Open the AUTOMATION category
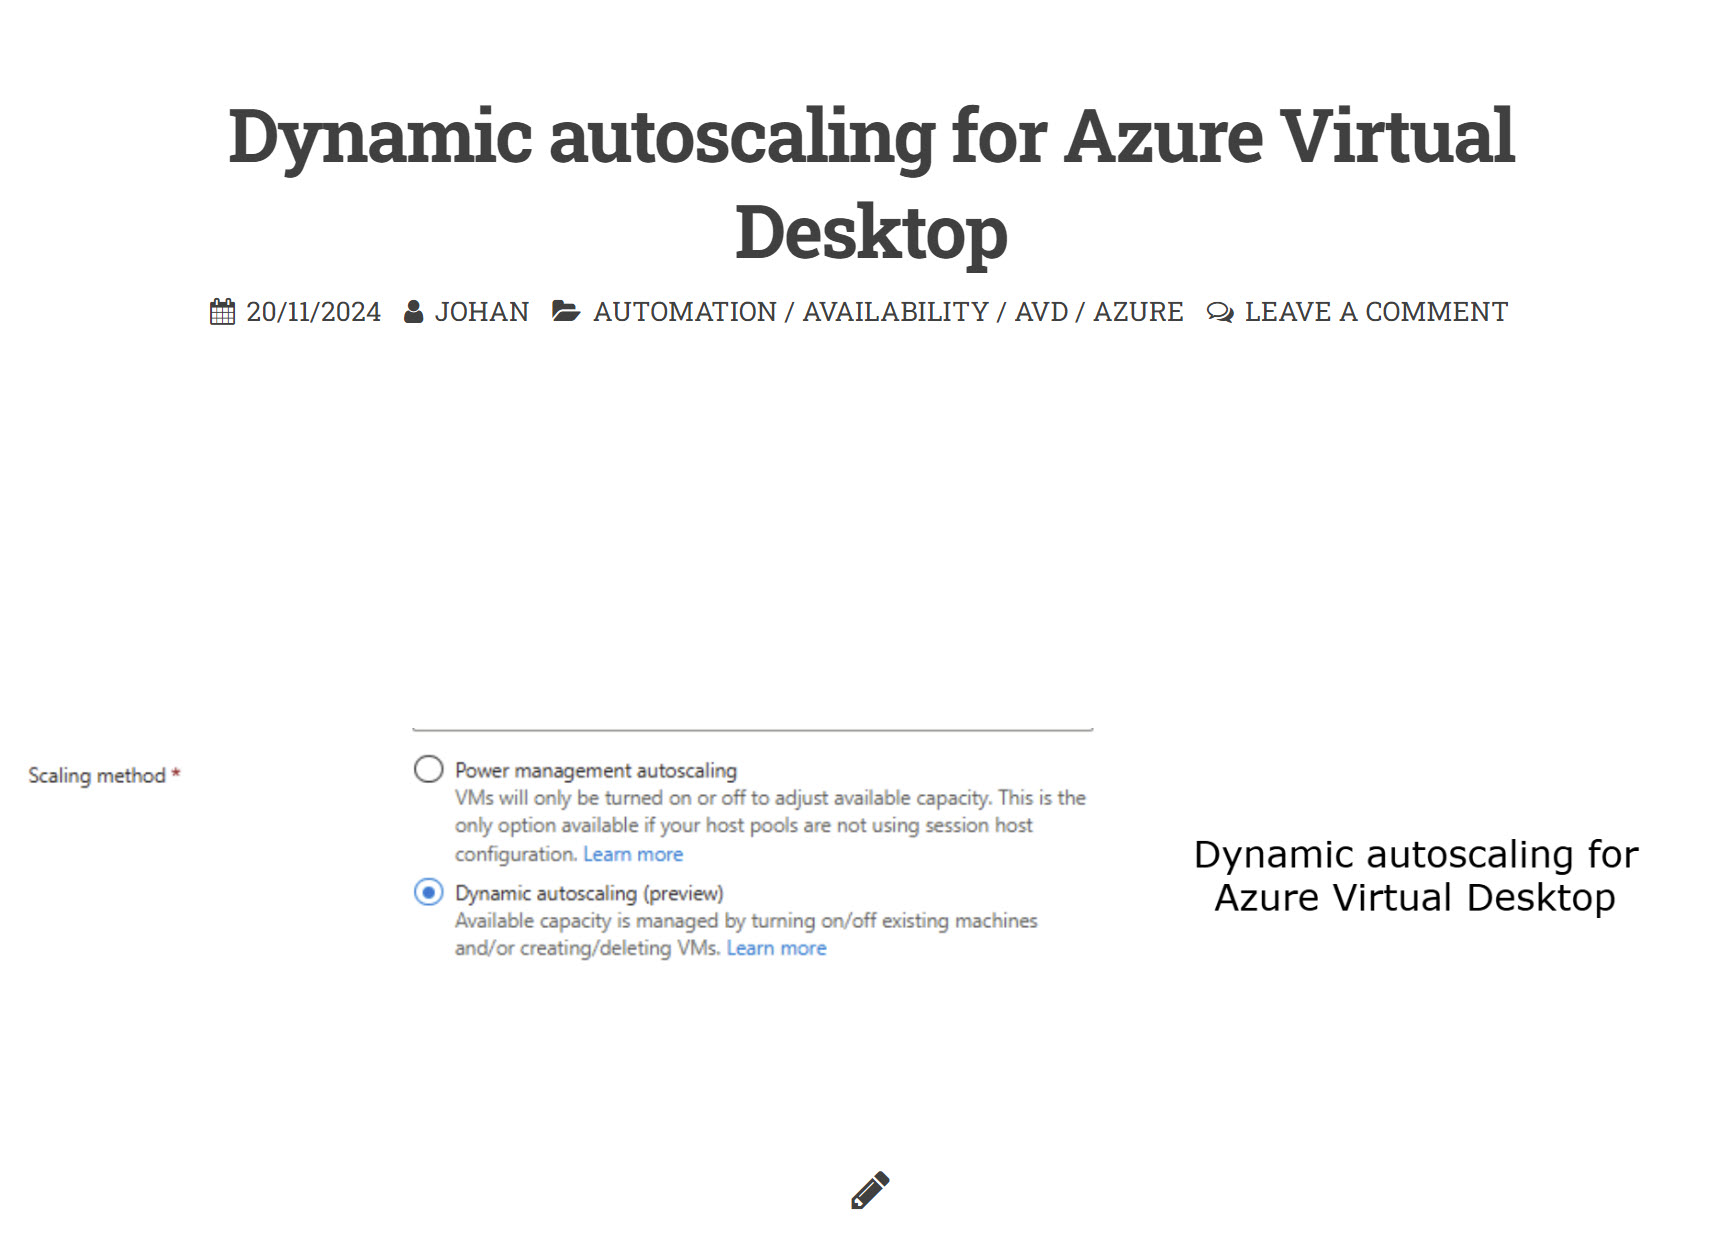This screenshot has width=1722, height=1248. pyautogui.click(x=685, y=312)
